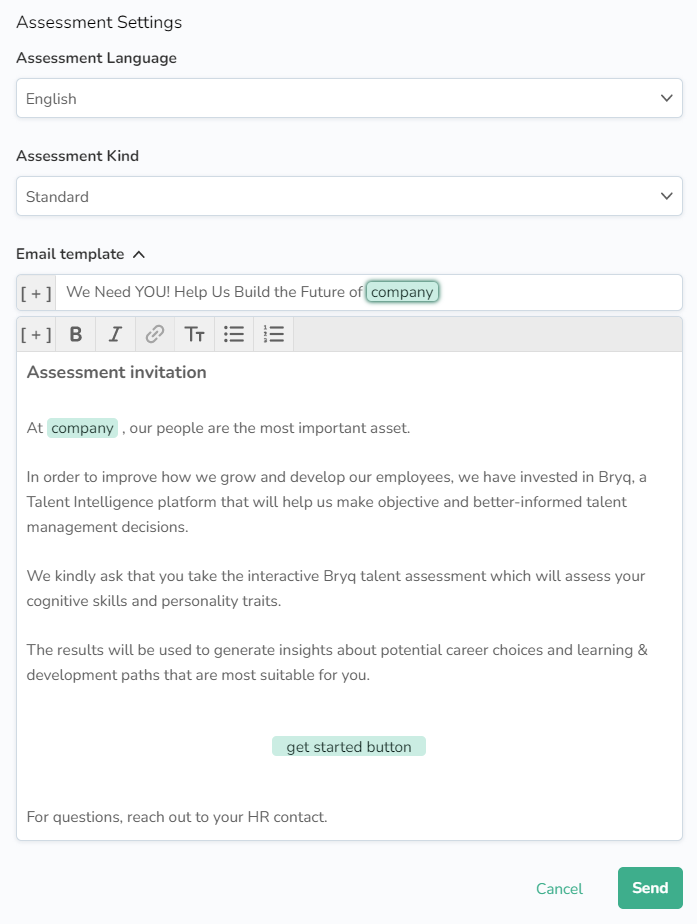Viewport: 697px width, 924px height.
Task: Click the Send button
Action: (650, 888)
